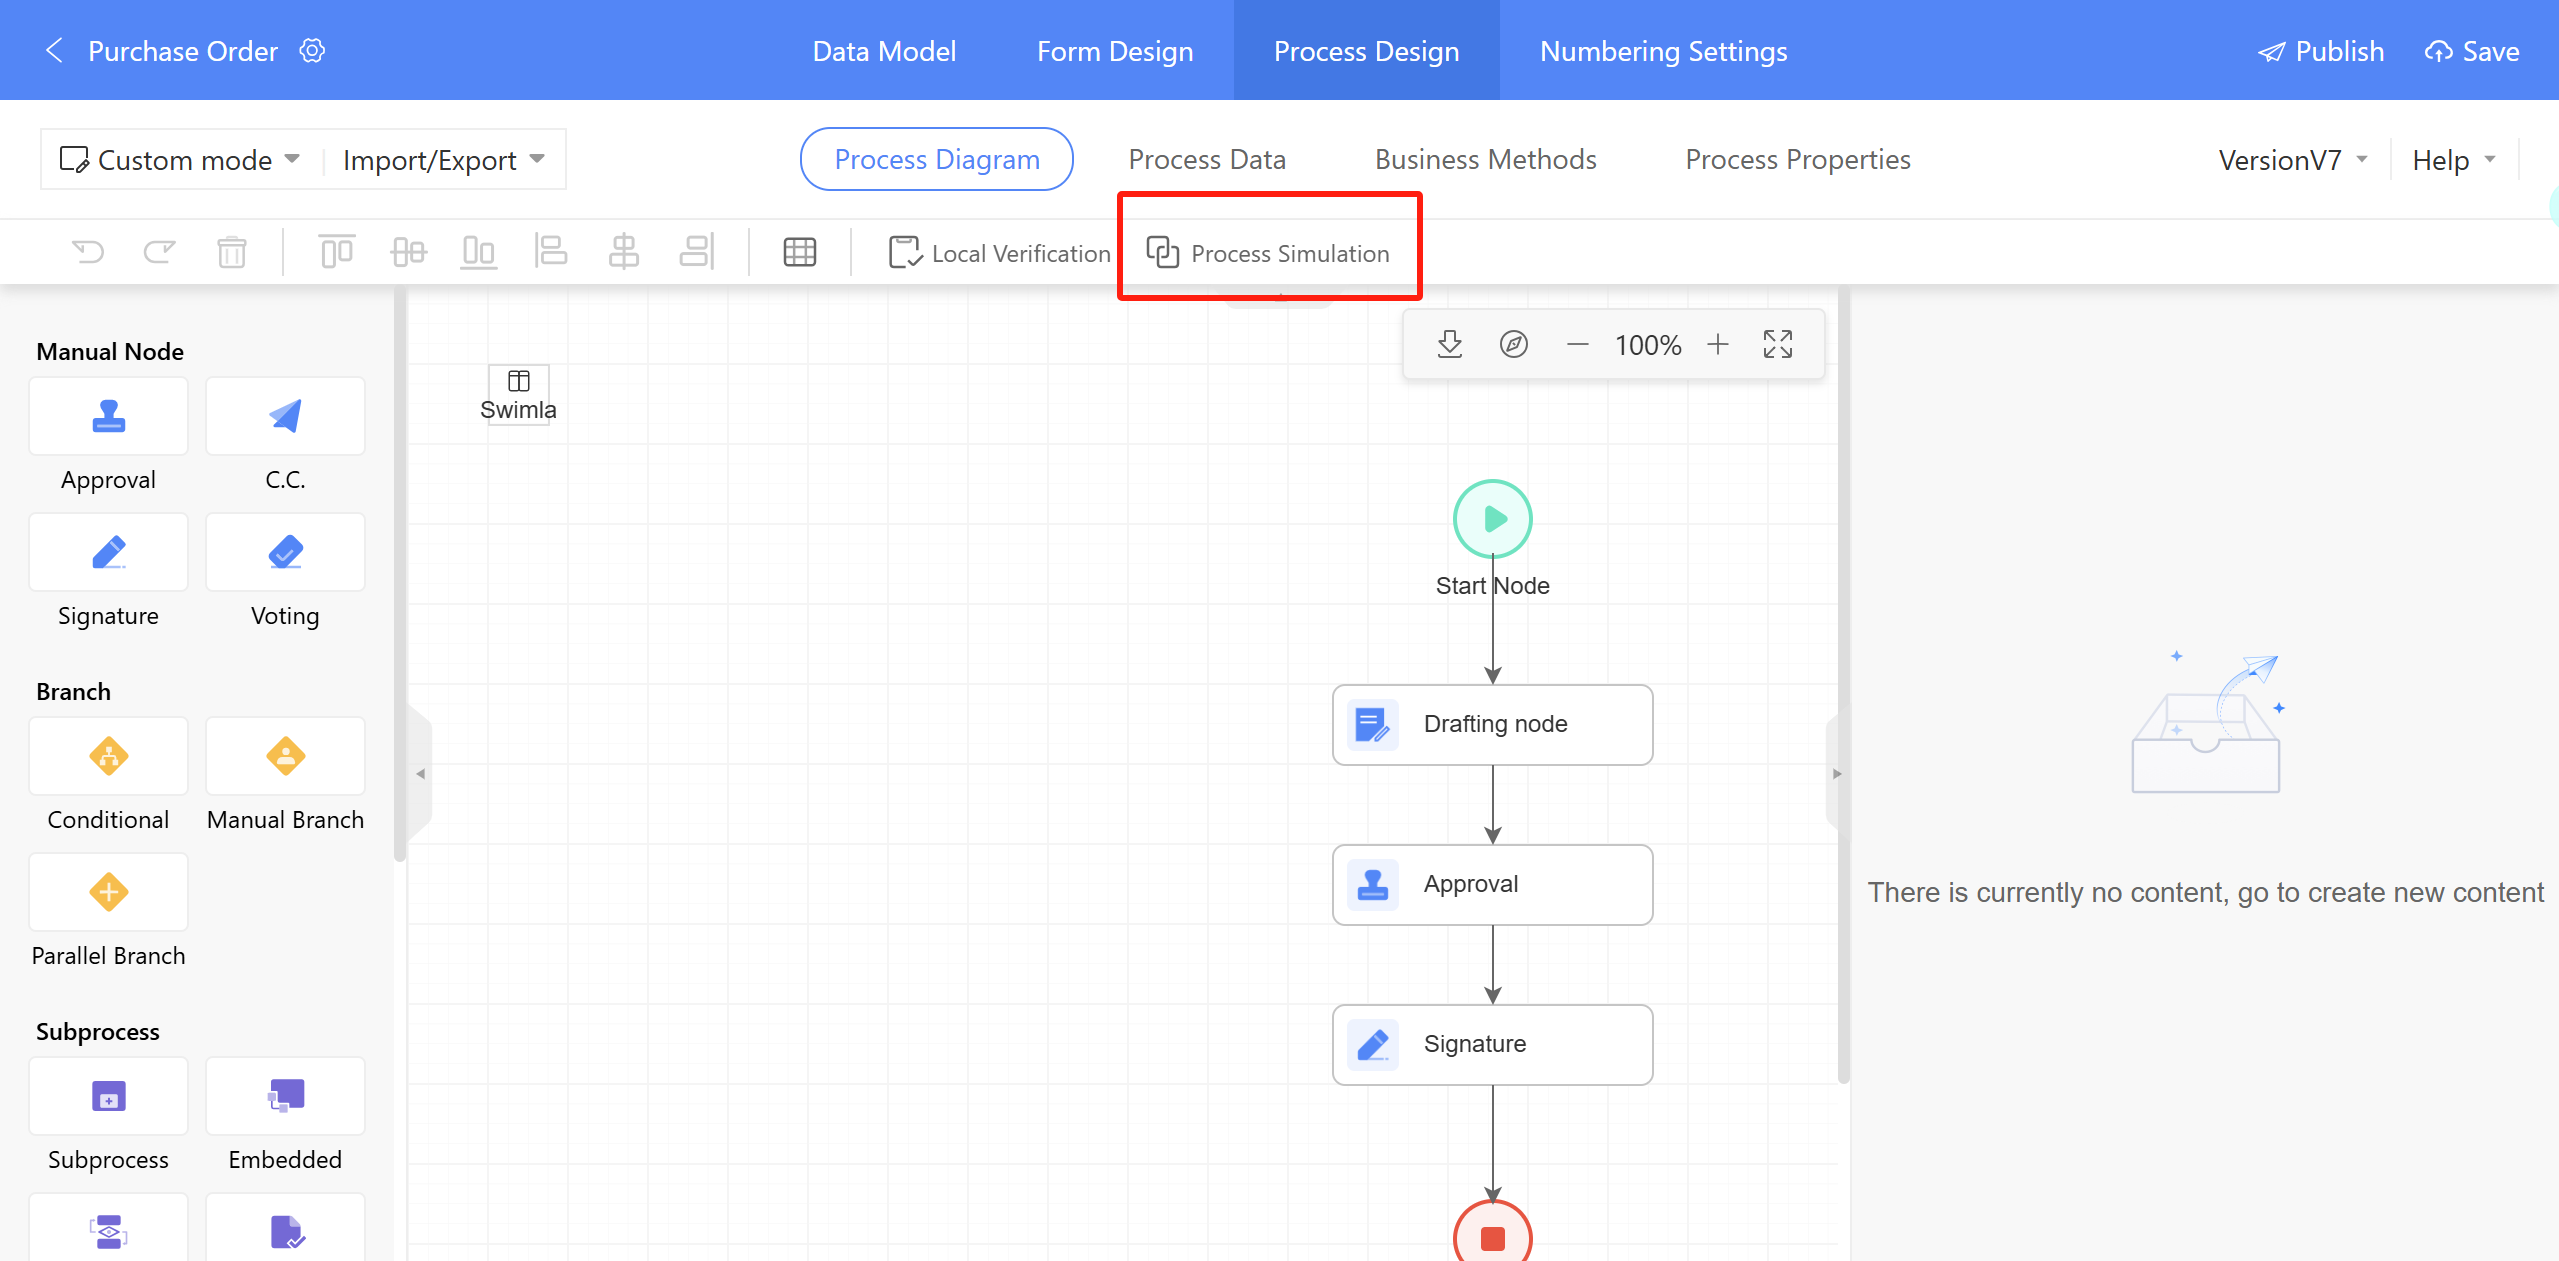Select the Conditional branch node icon
Viewport: 2559px width, 1261px height.
click(108, 757)
